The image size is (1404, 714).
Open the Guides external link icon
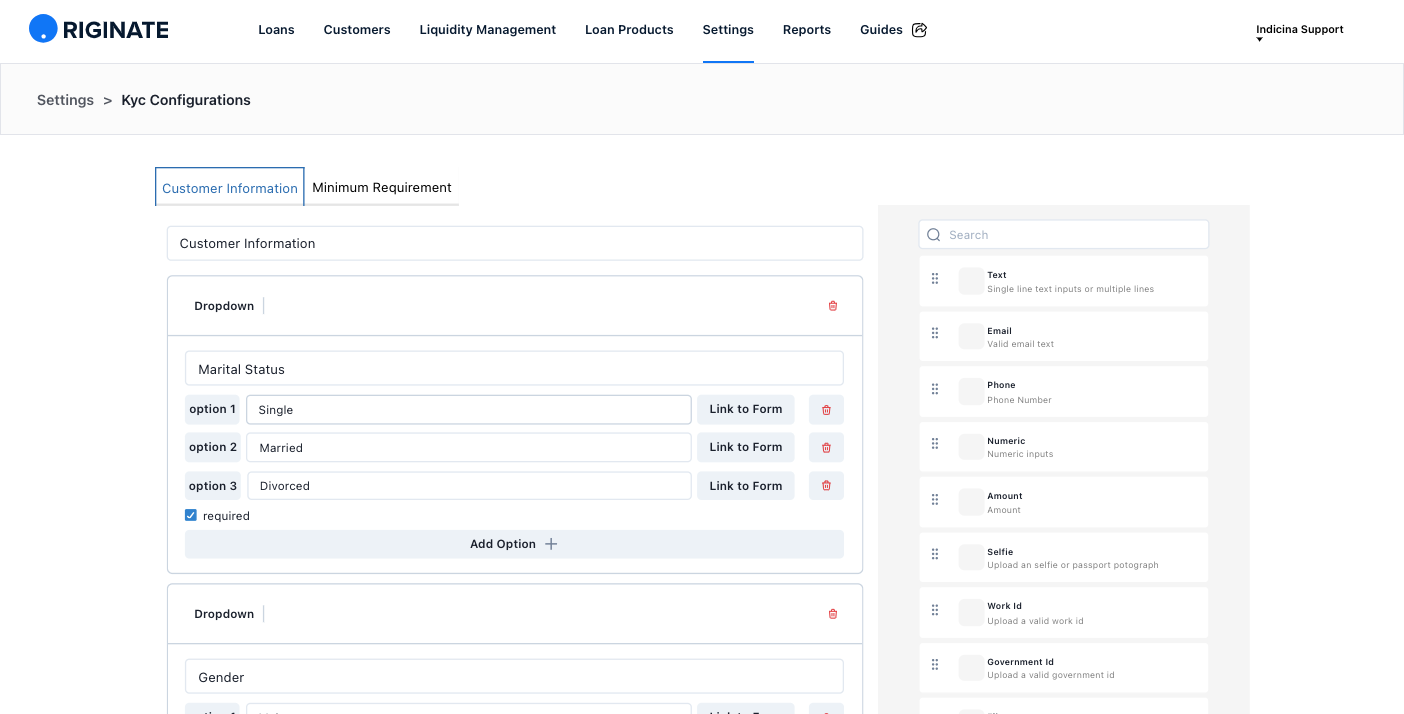(x=920, y=30)
